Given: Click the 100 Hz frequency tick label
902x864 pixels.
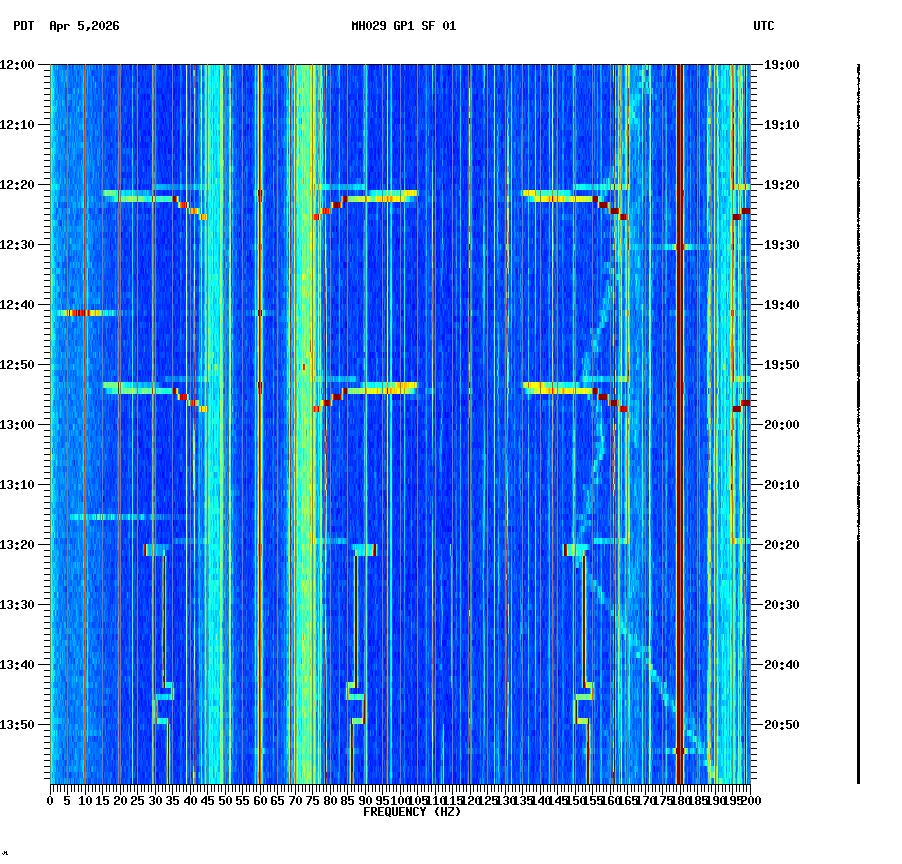Looking at the screenshot, I should click(x=400, y=800).
